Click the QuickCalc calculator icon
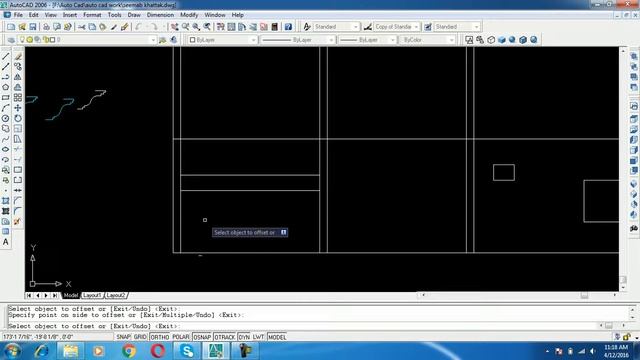This screenshot has height=360, width=640. point(275,27)
